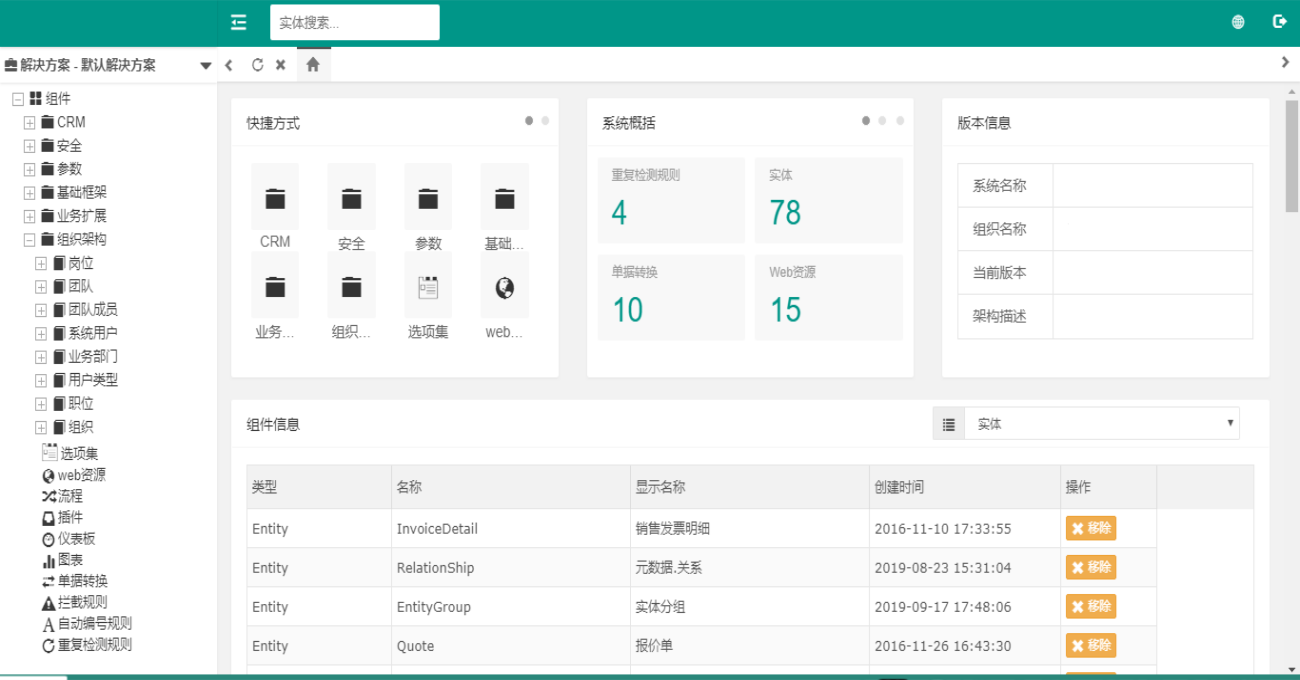Toggle the sidebar menu icon in header
The height and width of the screenshot is (680, 1300).
pyautogui.click(x=238, y=22)
